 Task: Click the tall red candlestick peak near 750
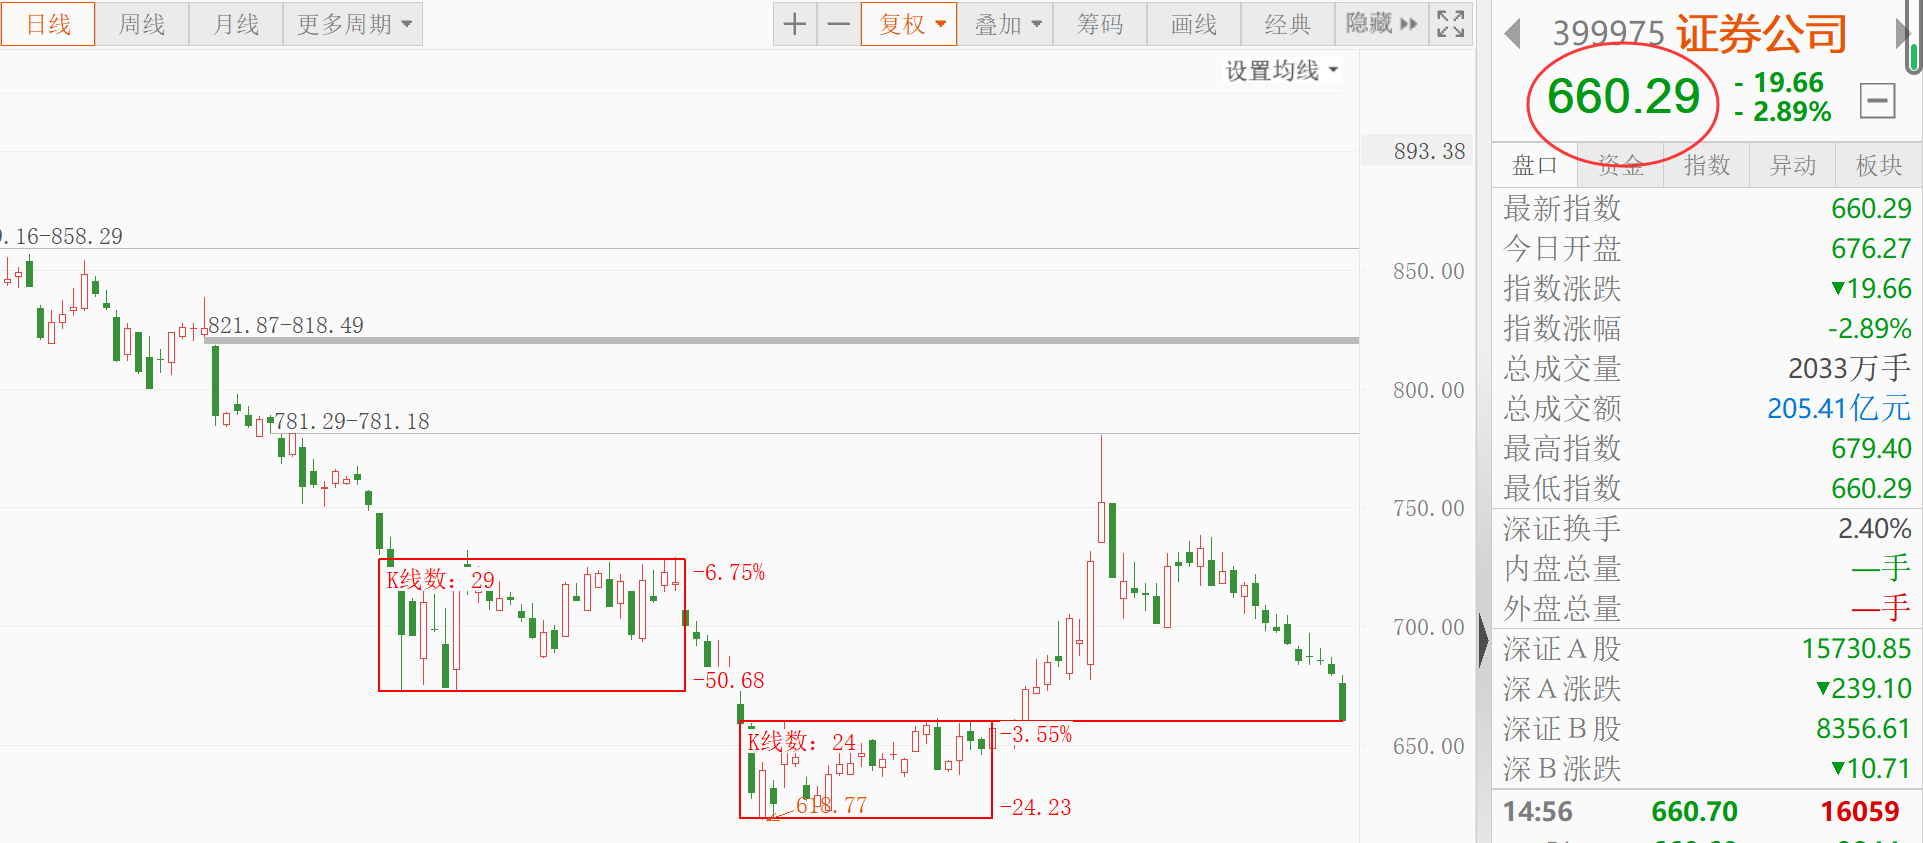coord(1101,520)
